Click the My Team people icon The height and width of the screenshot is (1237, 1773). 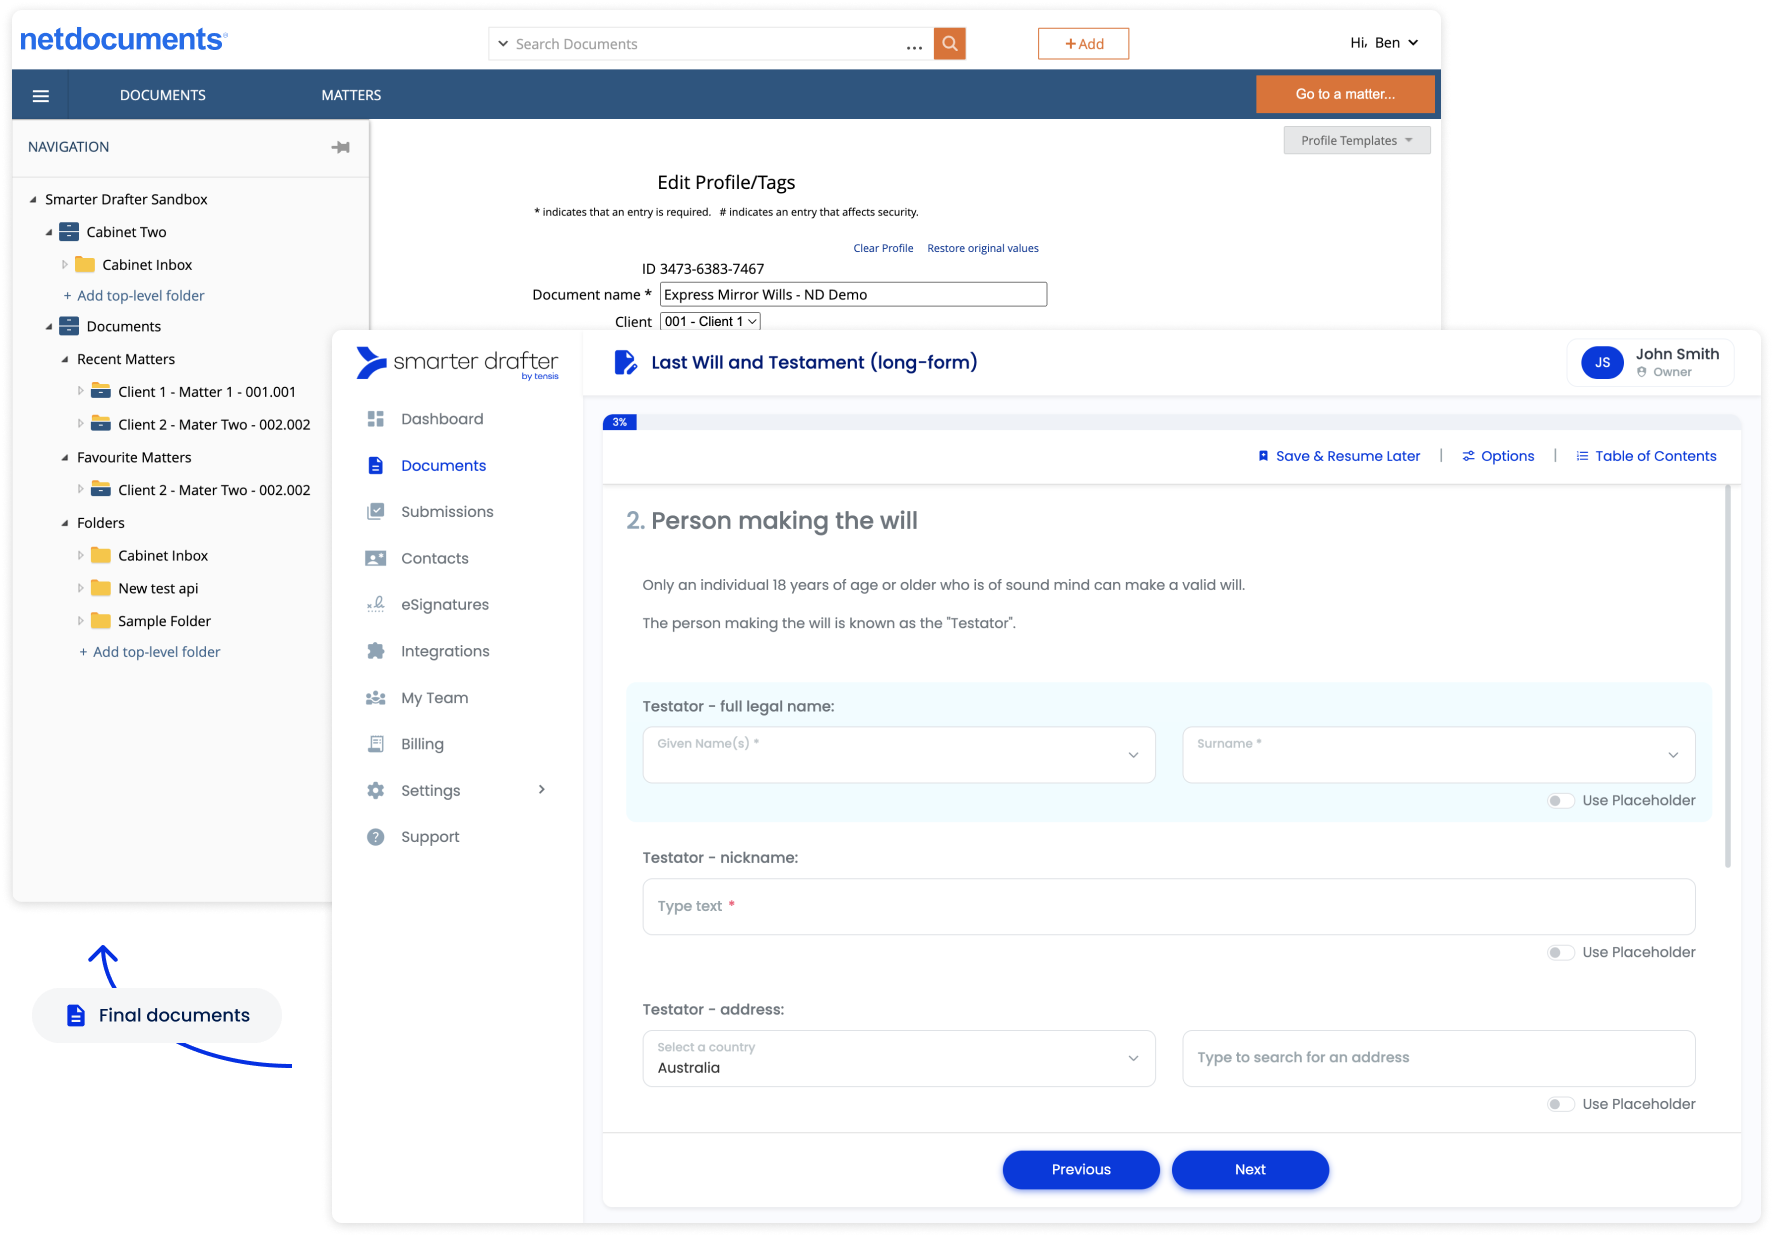(x=376, y=698)
